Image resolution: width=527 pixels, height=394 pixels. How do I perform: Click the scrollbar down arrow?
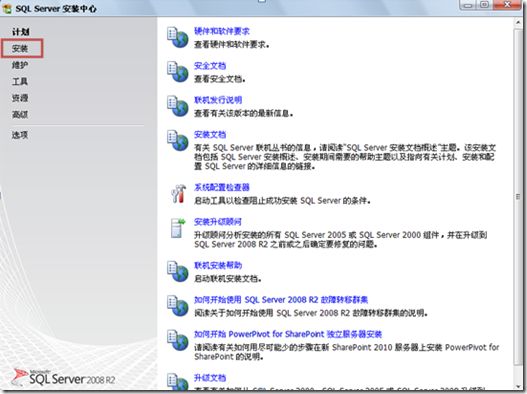(518, 386)
